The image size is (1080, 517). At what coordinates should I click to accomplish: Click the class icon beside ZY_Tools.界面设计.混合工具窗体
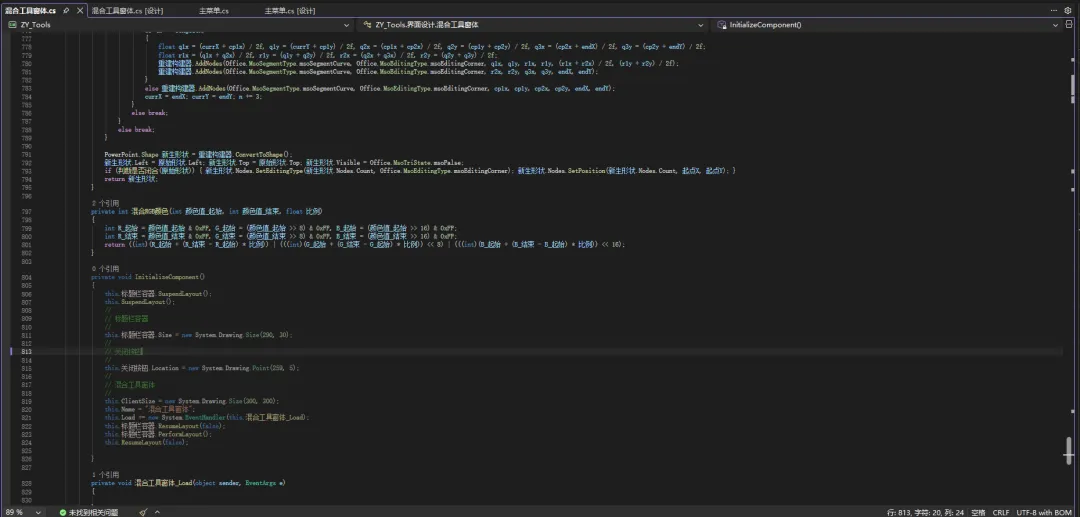click(367, 25)
